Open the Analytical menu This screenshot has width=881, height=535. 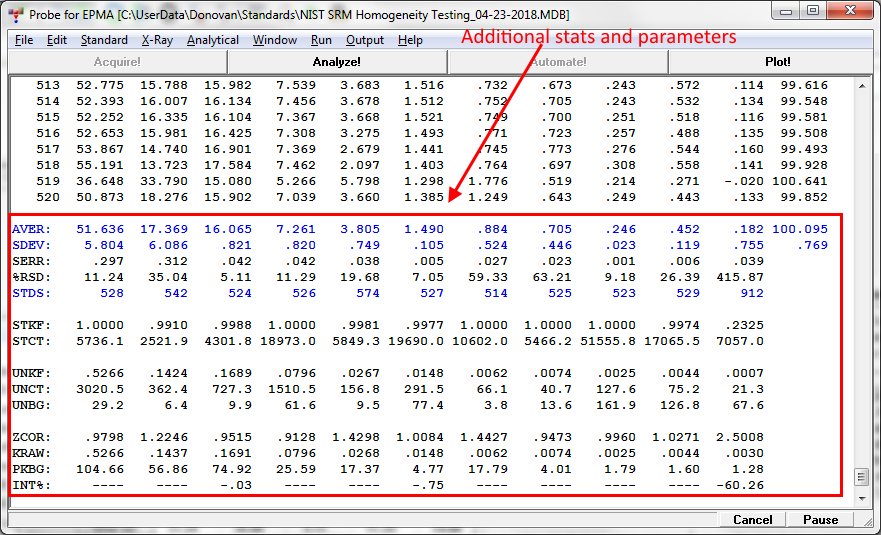pyautogui.click(x=212, y=40)
